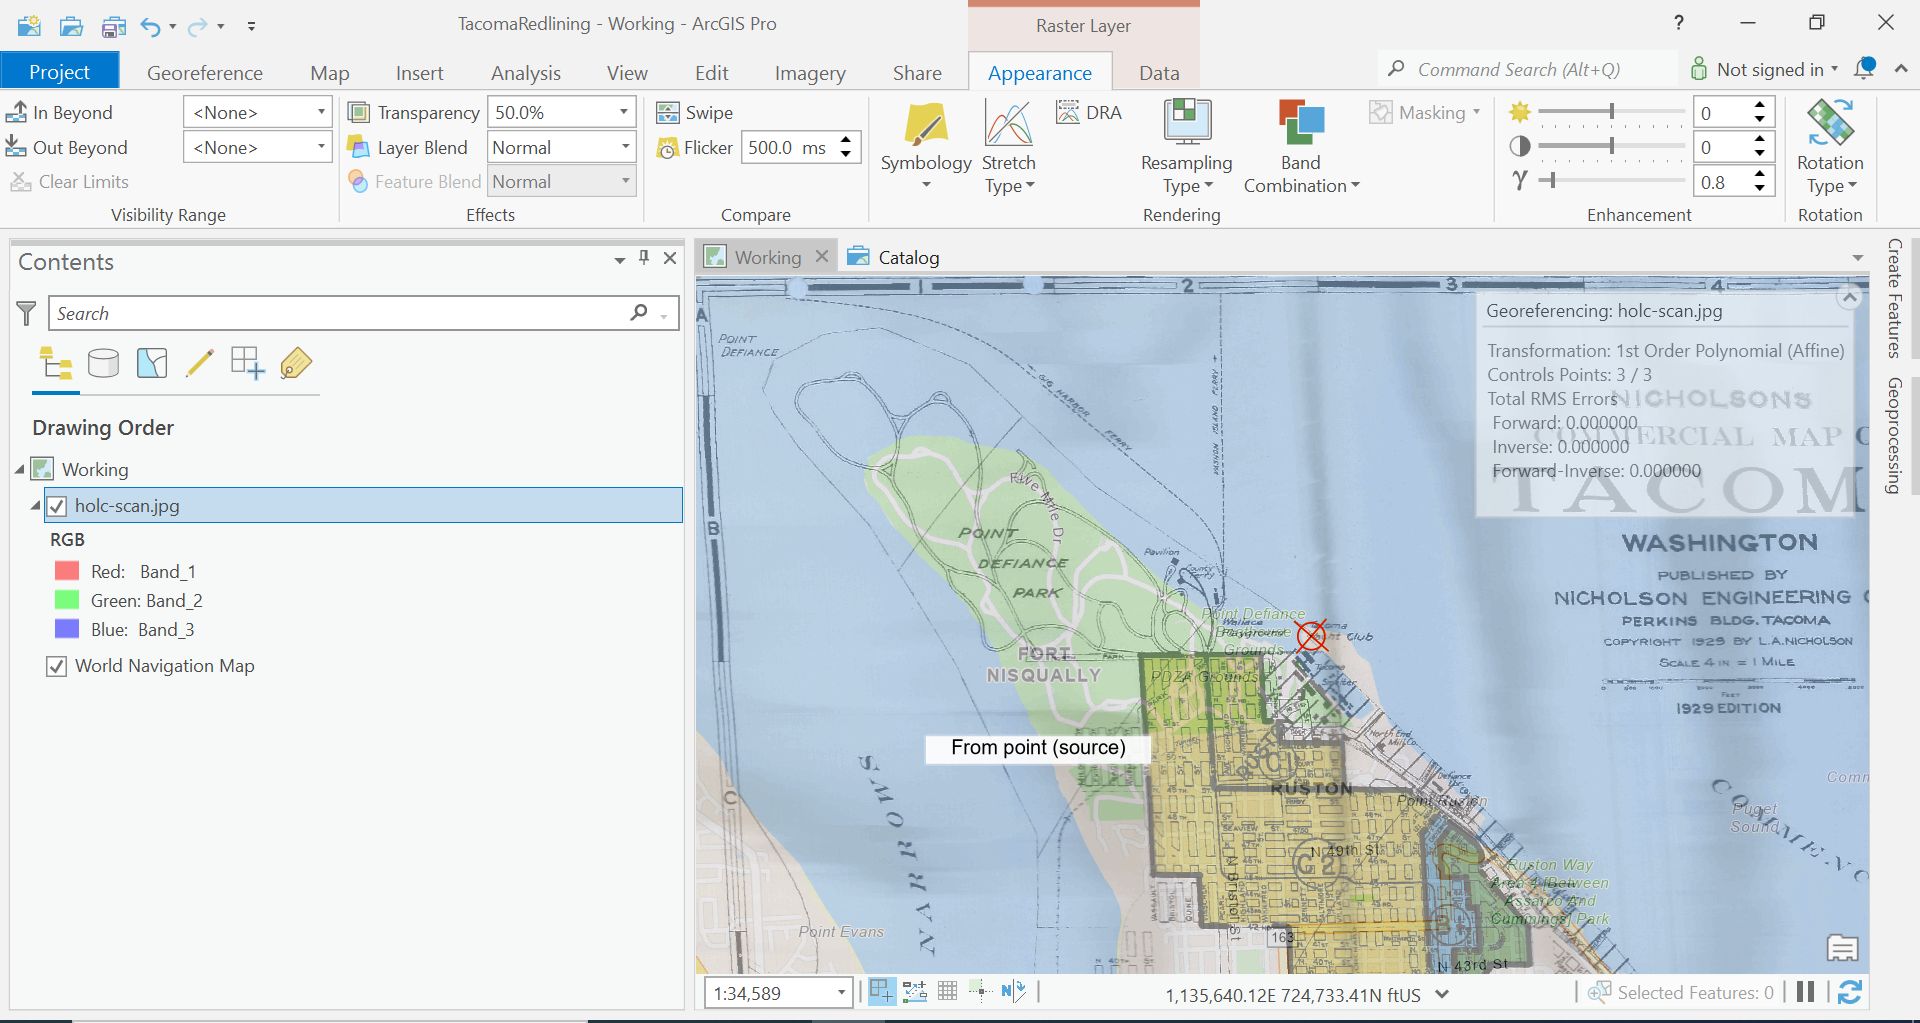1920x1023 pixels.
Task: Open the Transparency percentage dropdown
Action: point(624,112)
